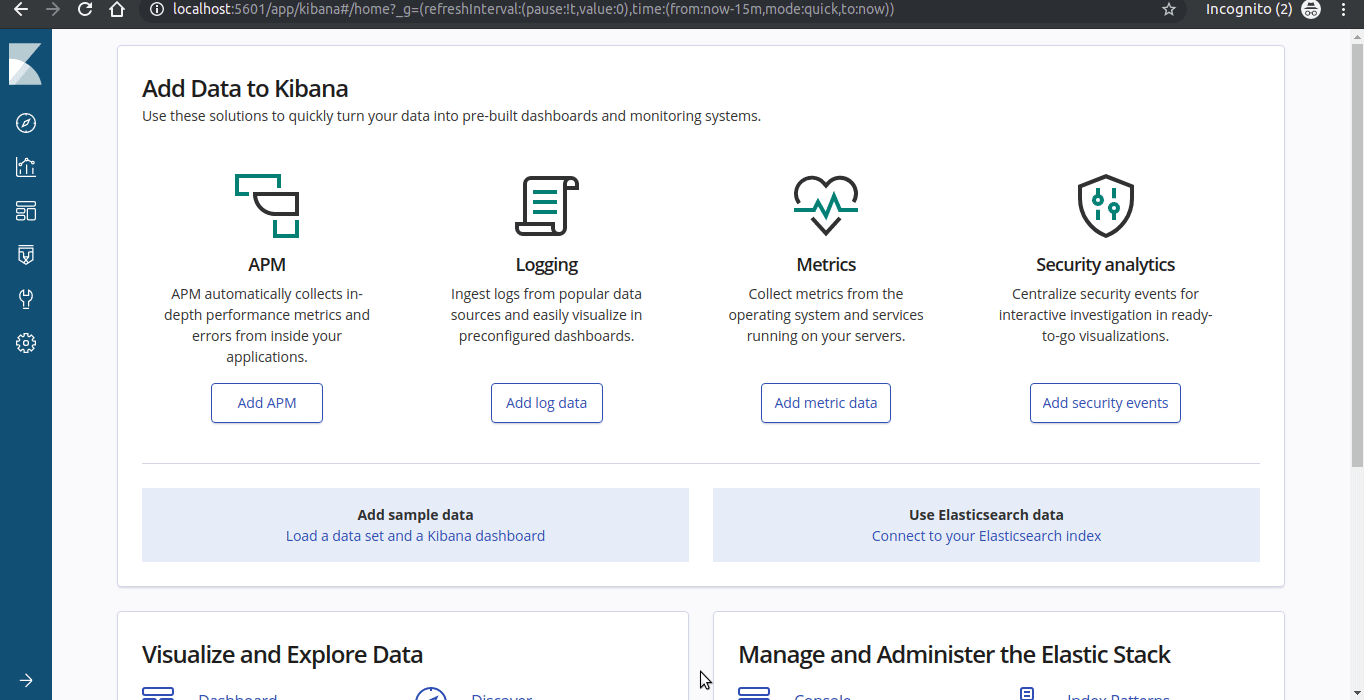Click the Incognito profile icon
Screen dimensions: 1364x700
coord(1311,9)
